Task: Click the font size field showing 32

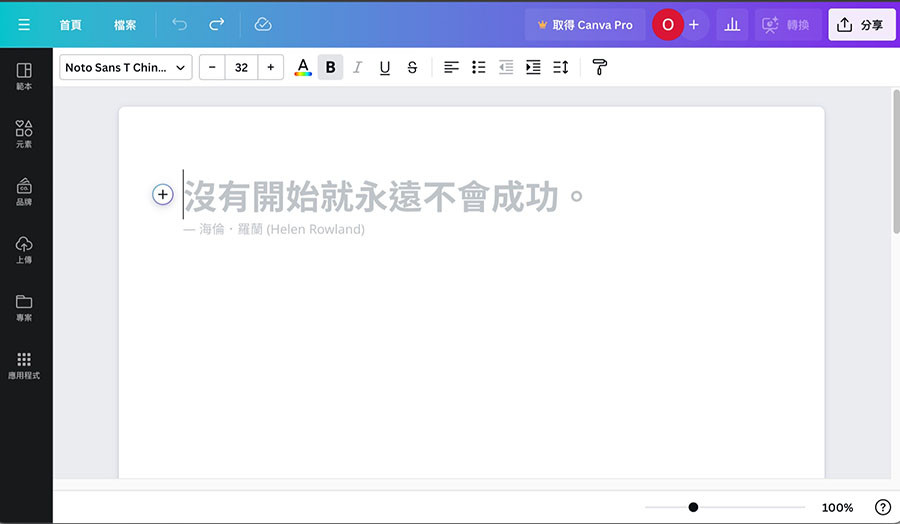Action: 242,67
